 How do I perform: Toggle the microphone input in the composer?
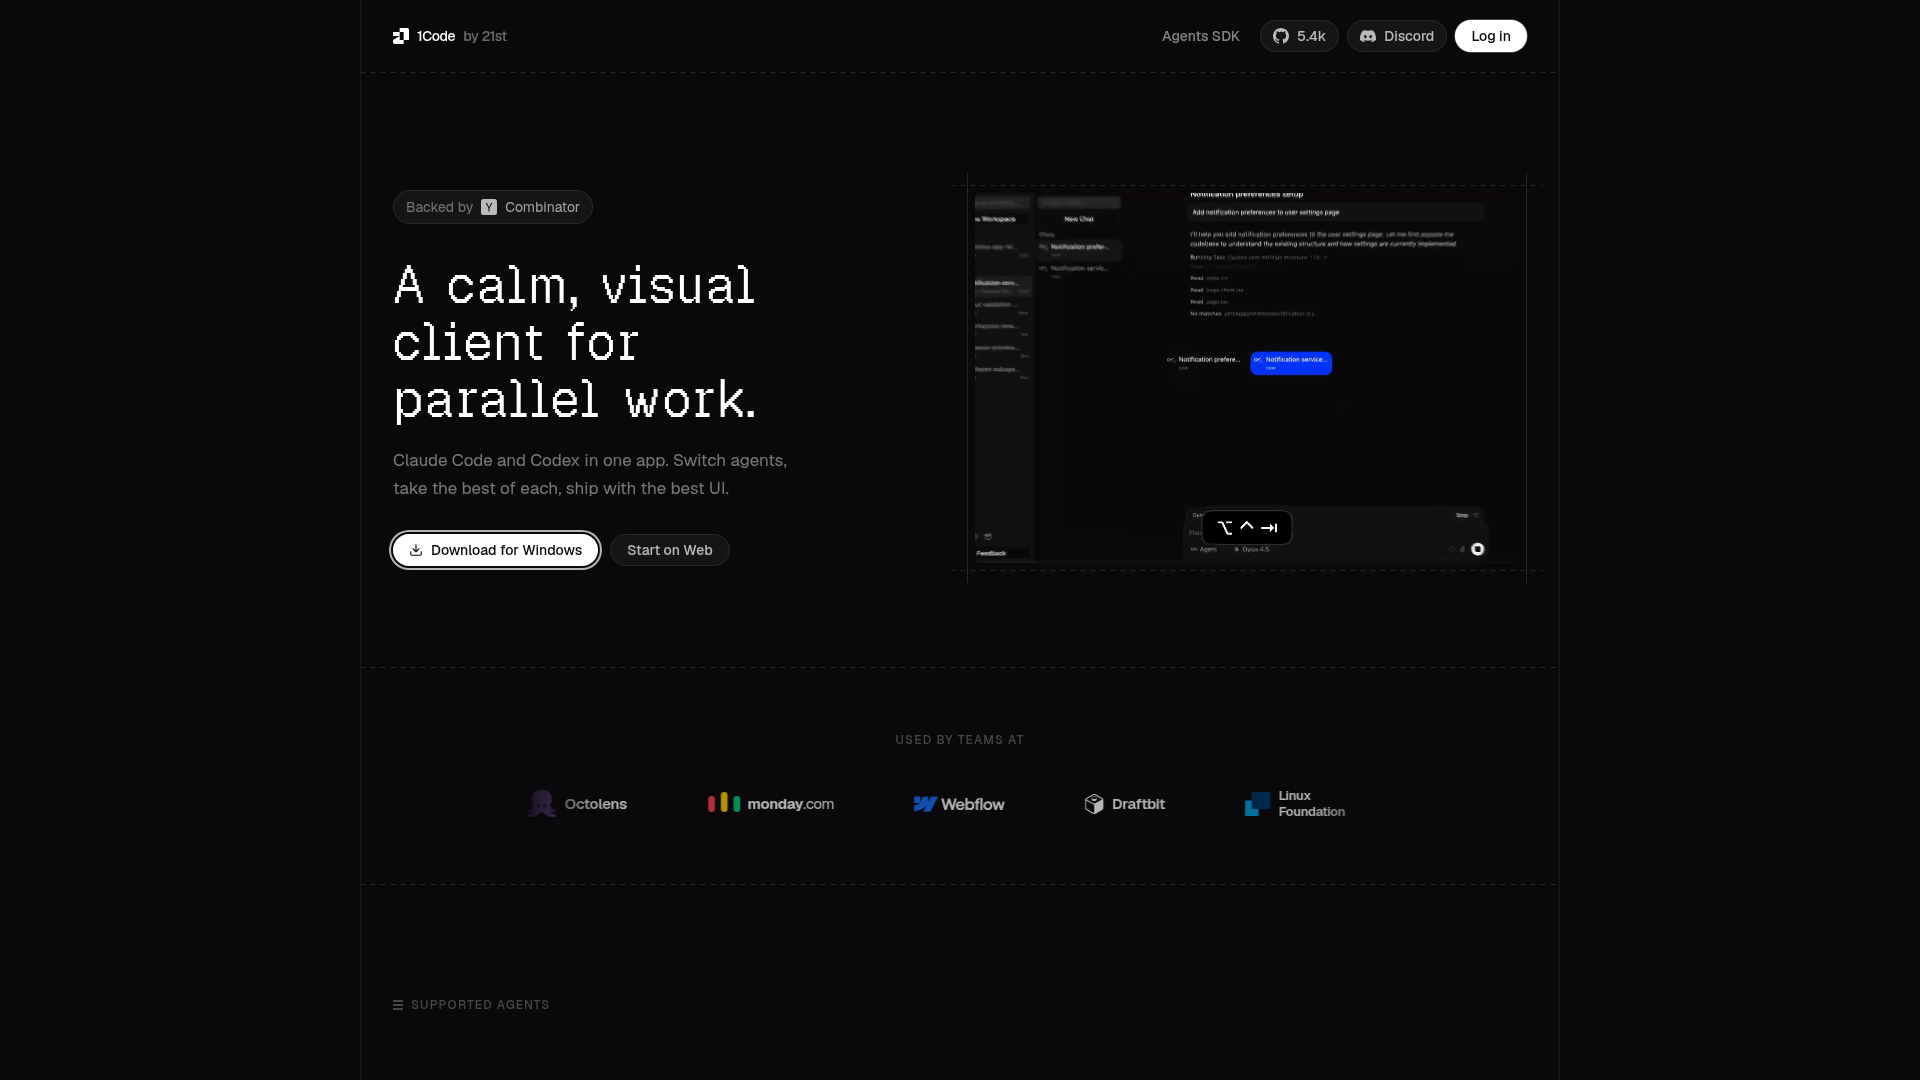coord(1462,550)
